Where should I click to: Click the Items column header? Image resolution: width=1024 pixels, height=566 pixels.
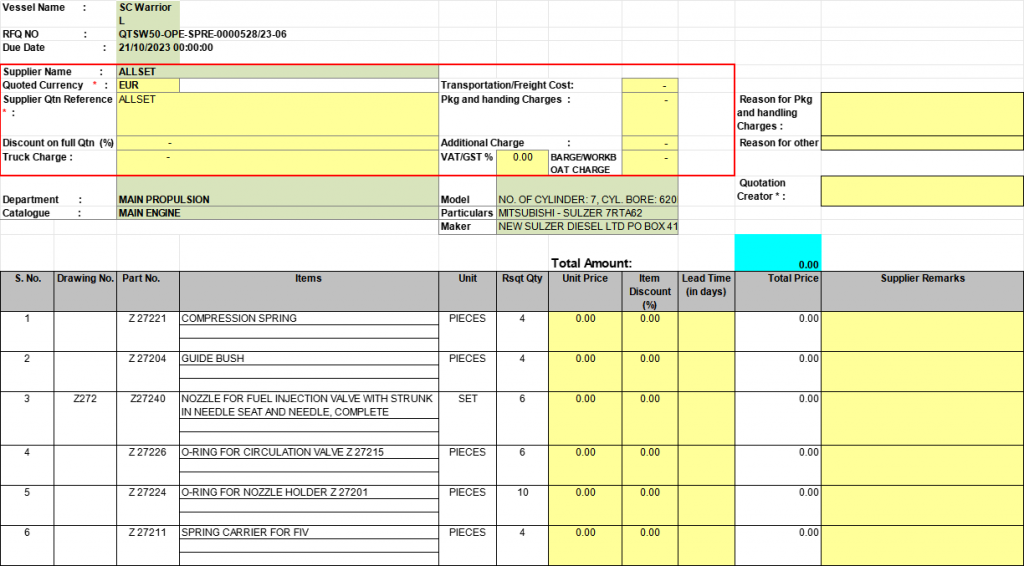[309, 291]
